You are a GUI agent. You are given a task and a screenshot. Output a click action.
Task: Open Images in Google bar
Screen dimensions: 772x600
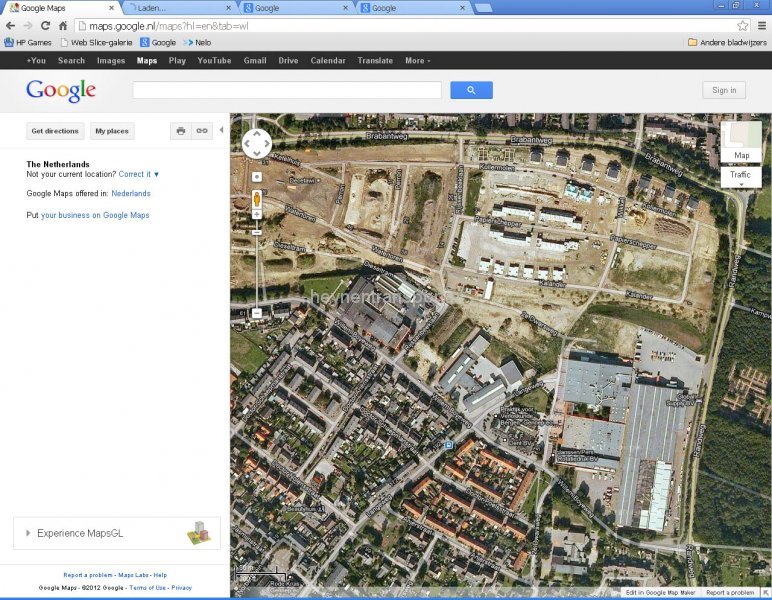(x=111, y=61)
